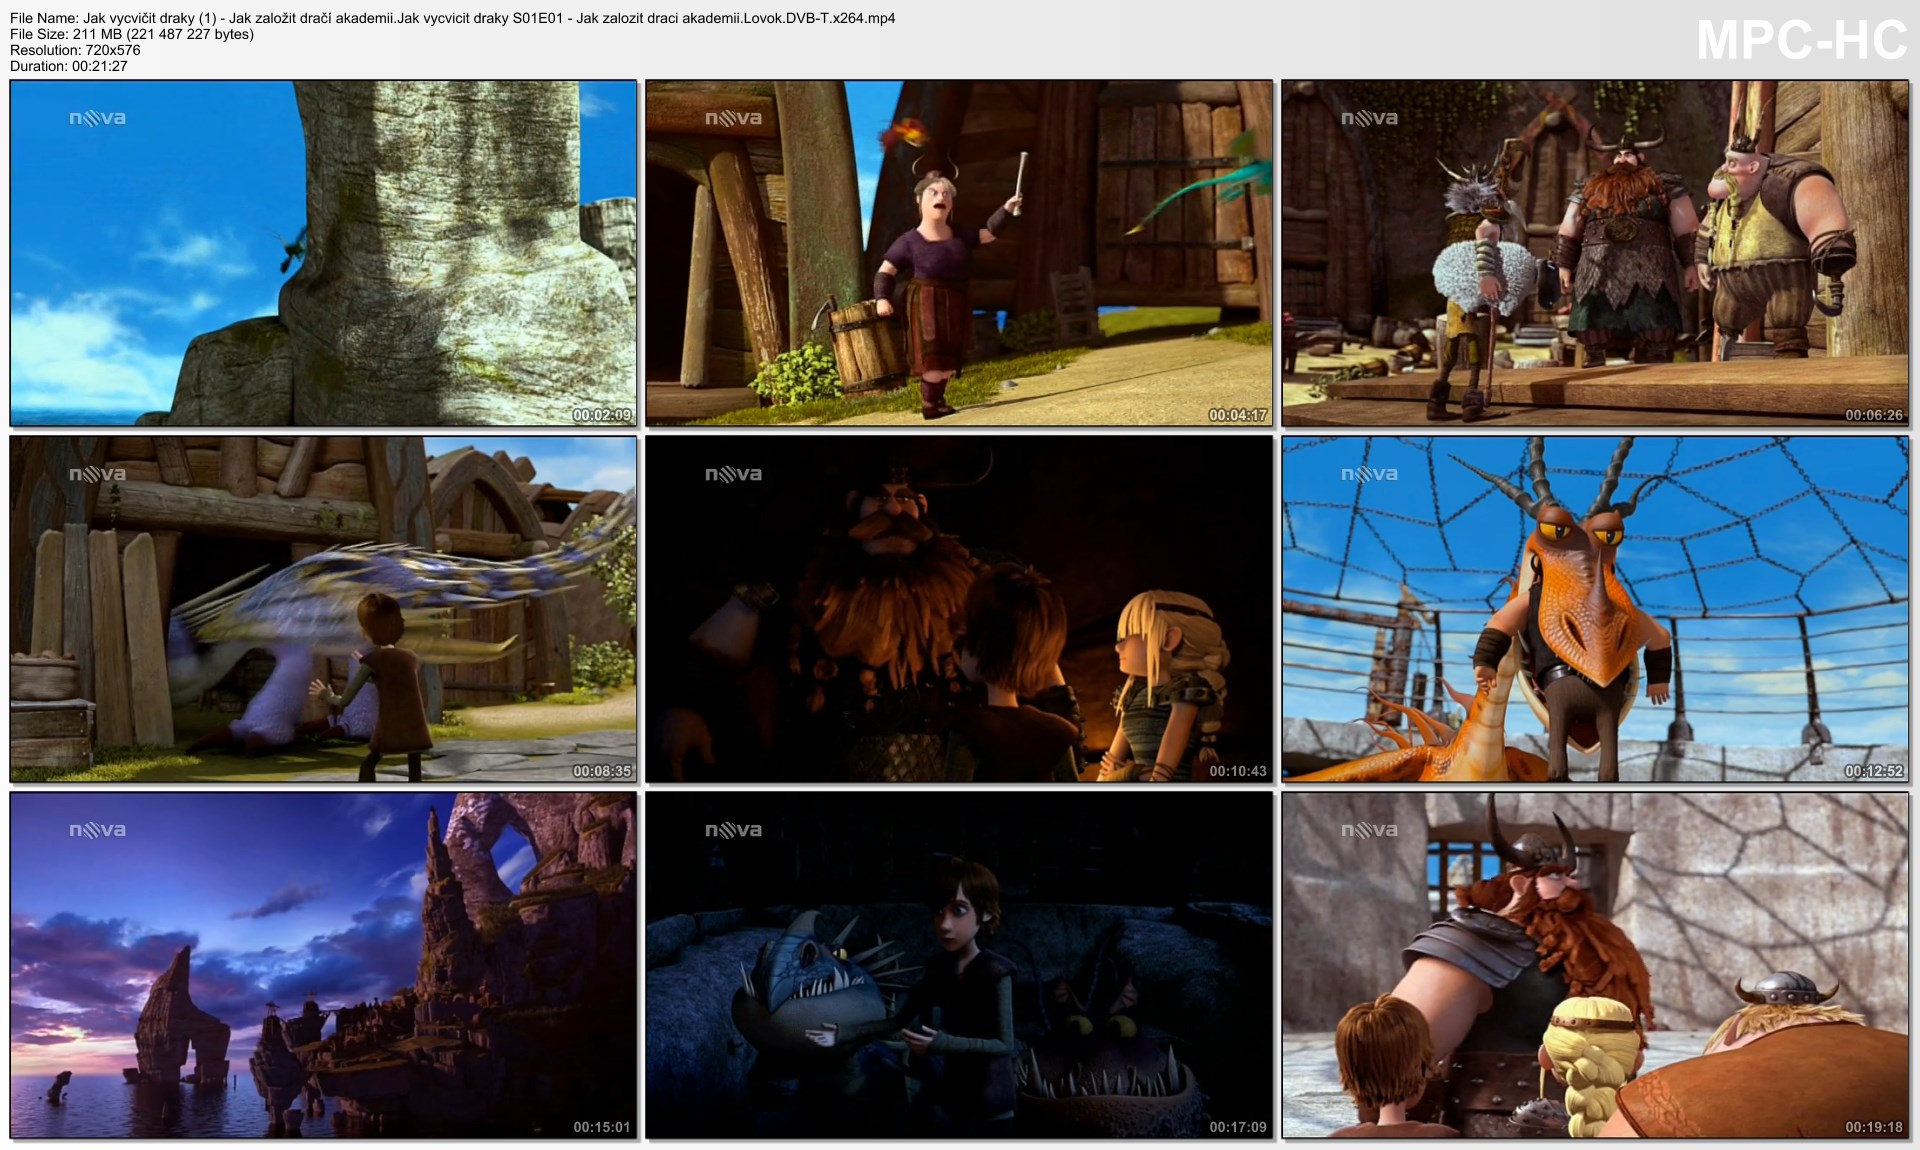The width and height of the screenshot is (1920, 1150).
Task: Select the 00:06:26 Viking thumbnail
Action: pyautogui.click(x=1595, y=253)
